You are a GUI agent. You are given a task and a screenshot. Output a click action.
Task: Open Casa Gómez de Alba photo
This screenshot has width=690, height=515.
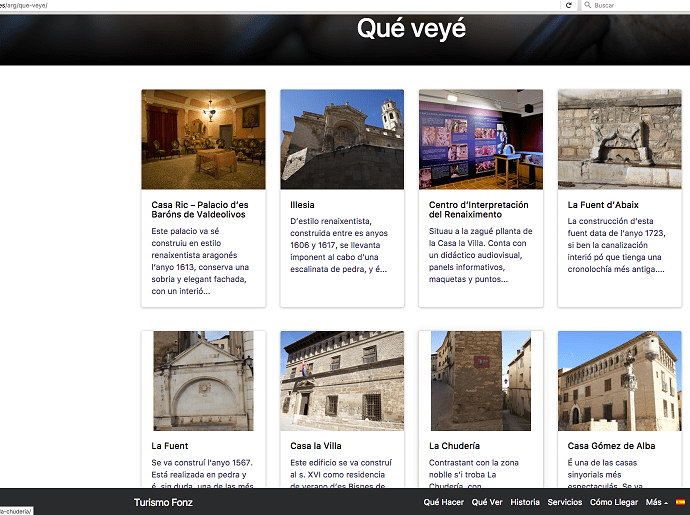(620, 381)
